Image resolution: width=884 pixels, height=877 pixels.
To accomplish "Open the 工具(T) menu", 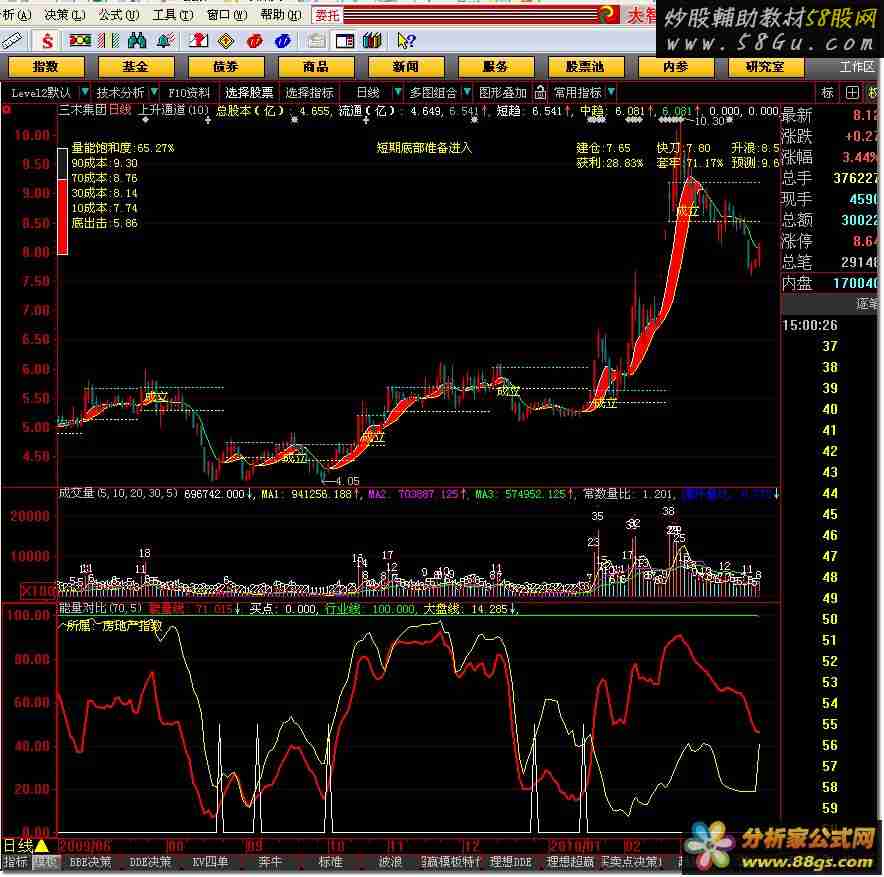I will coord(173,15).
